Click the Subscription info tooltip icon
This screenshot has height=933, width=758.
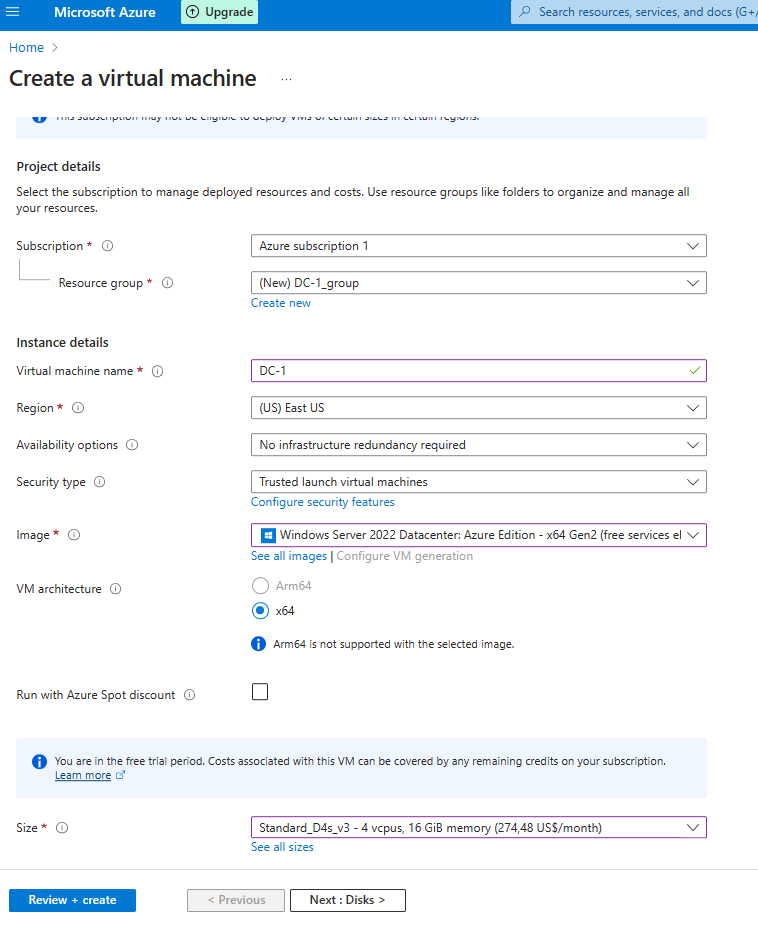(106, 245)
